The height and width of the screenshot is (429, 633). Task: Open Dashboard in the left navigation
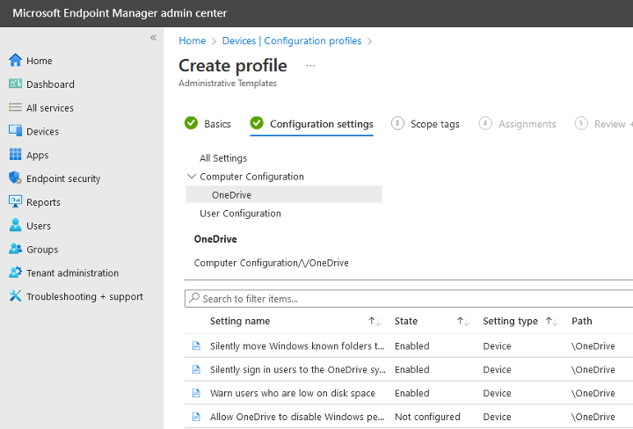tap(50, 84)
